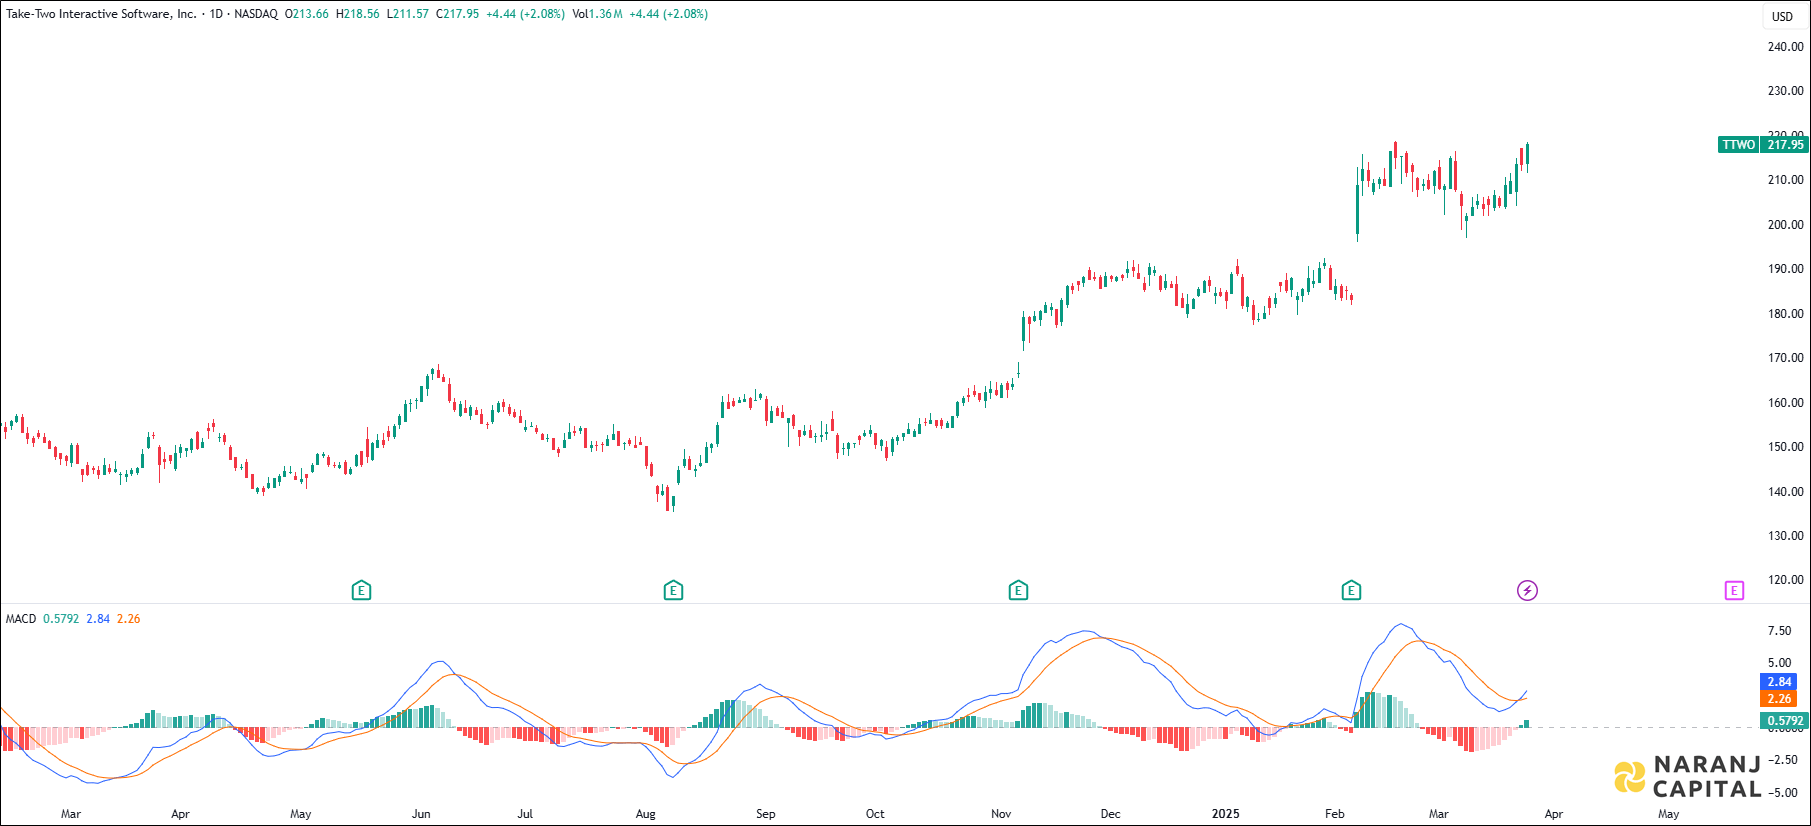Click the 230.00 price axis label
The image size is (1811, 826).
[x=1785, y=91]
